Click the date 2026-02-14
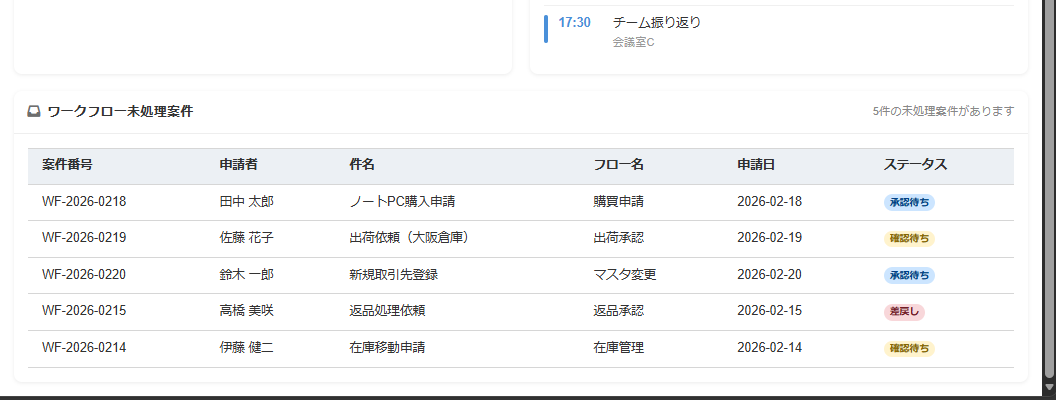Viewport: 1056px width, 400px height. [x=770, y=348]
